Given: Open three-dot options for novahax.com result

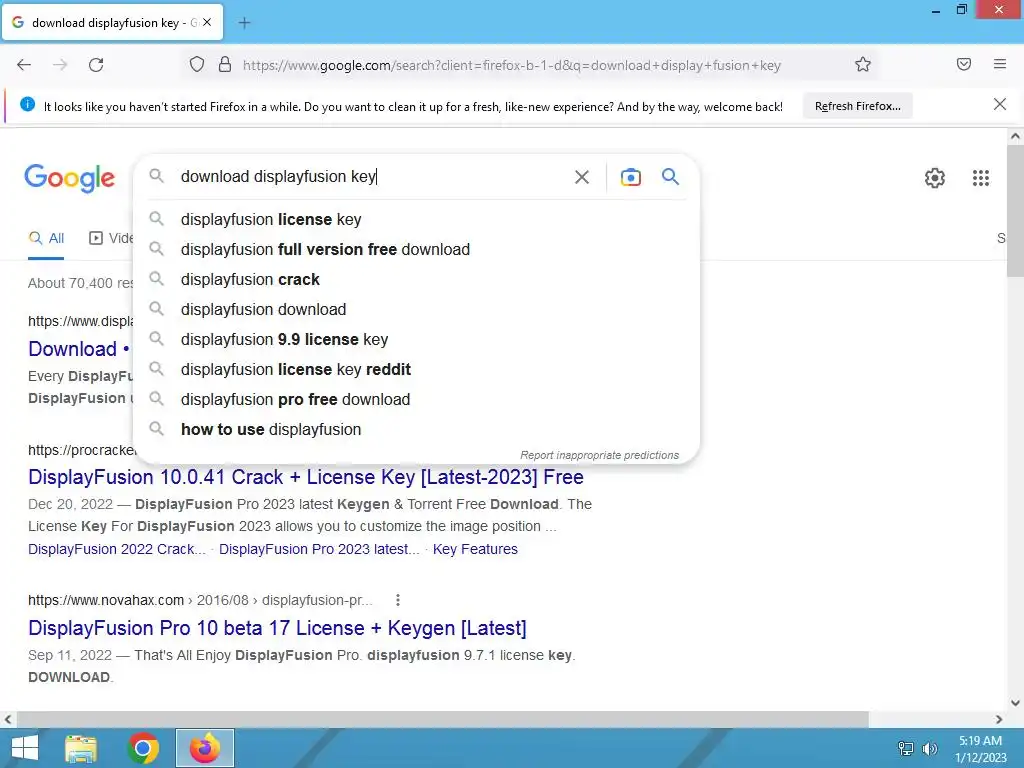Looking at the screenshot, I should coord(398,600).
